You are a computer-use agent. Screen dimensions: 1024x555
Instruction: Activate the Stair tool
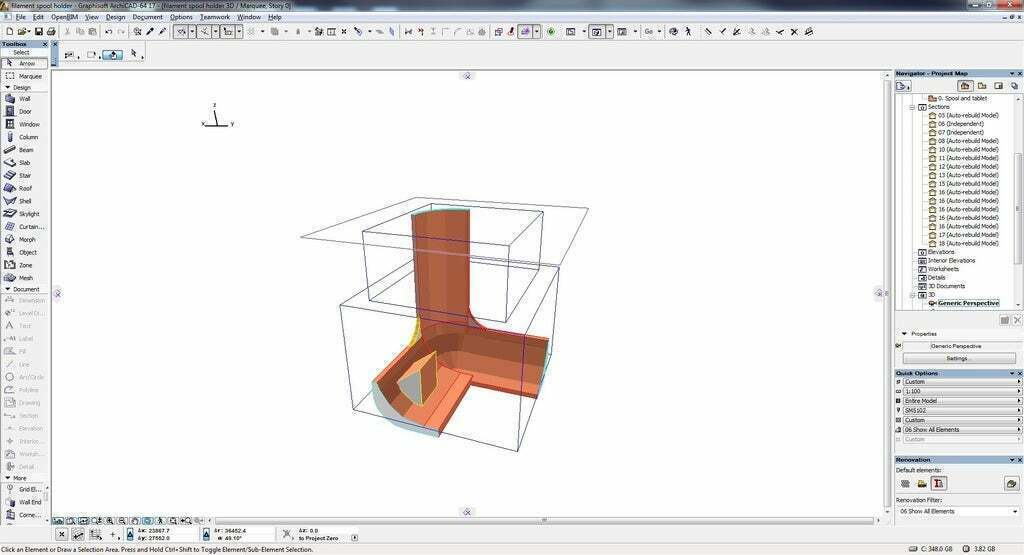tap(24, 176)
